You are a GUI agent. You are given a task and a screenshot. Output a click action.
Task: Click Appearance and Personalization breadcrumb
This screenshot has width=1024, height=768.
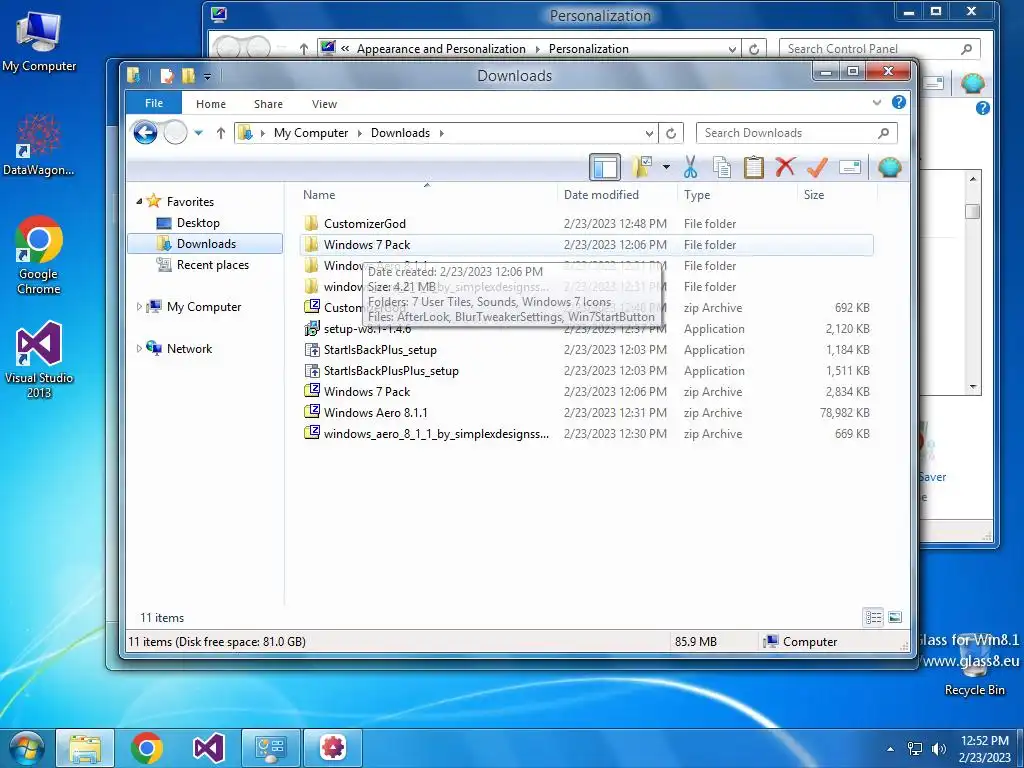(441, 49)
